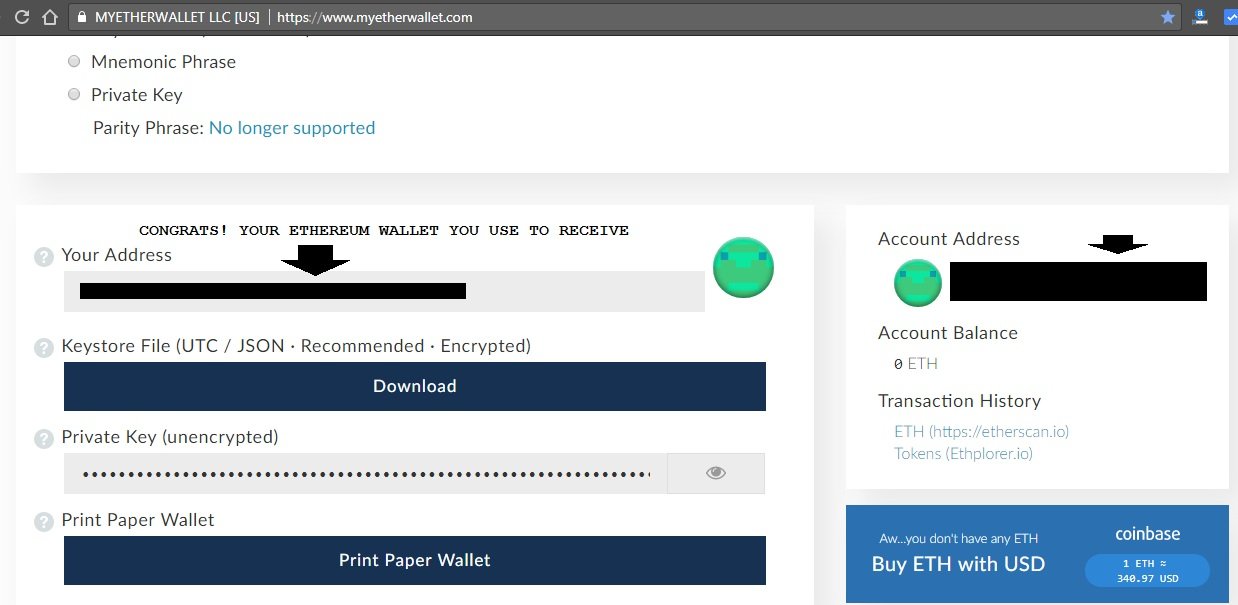Go to browser home page icon
This screenshot has height=605, width=1238.
[49, 17]
